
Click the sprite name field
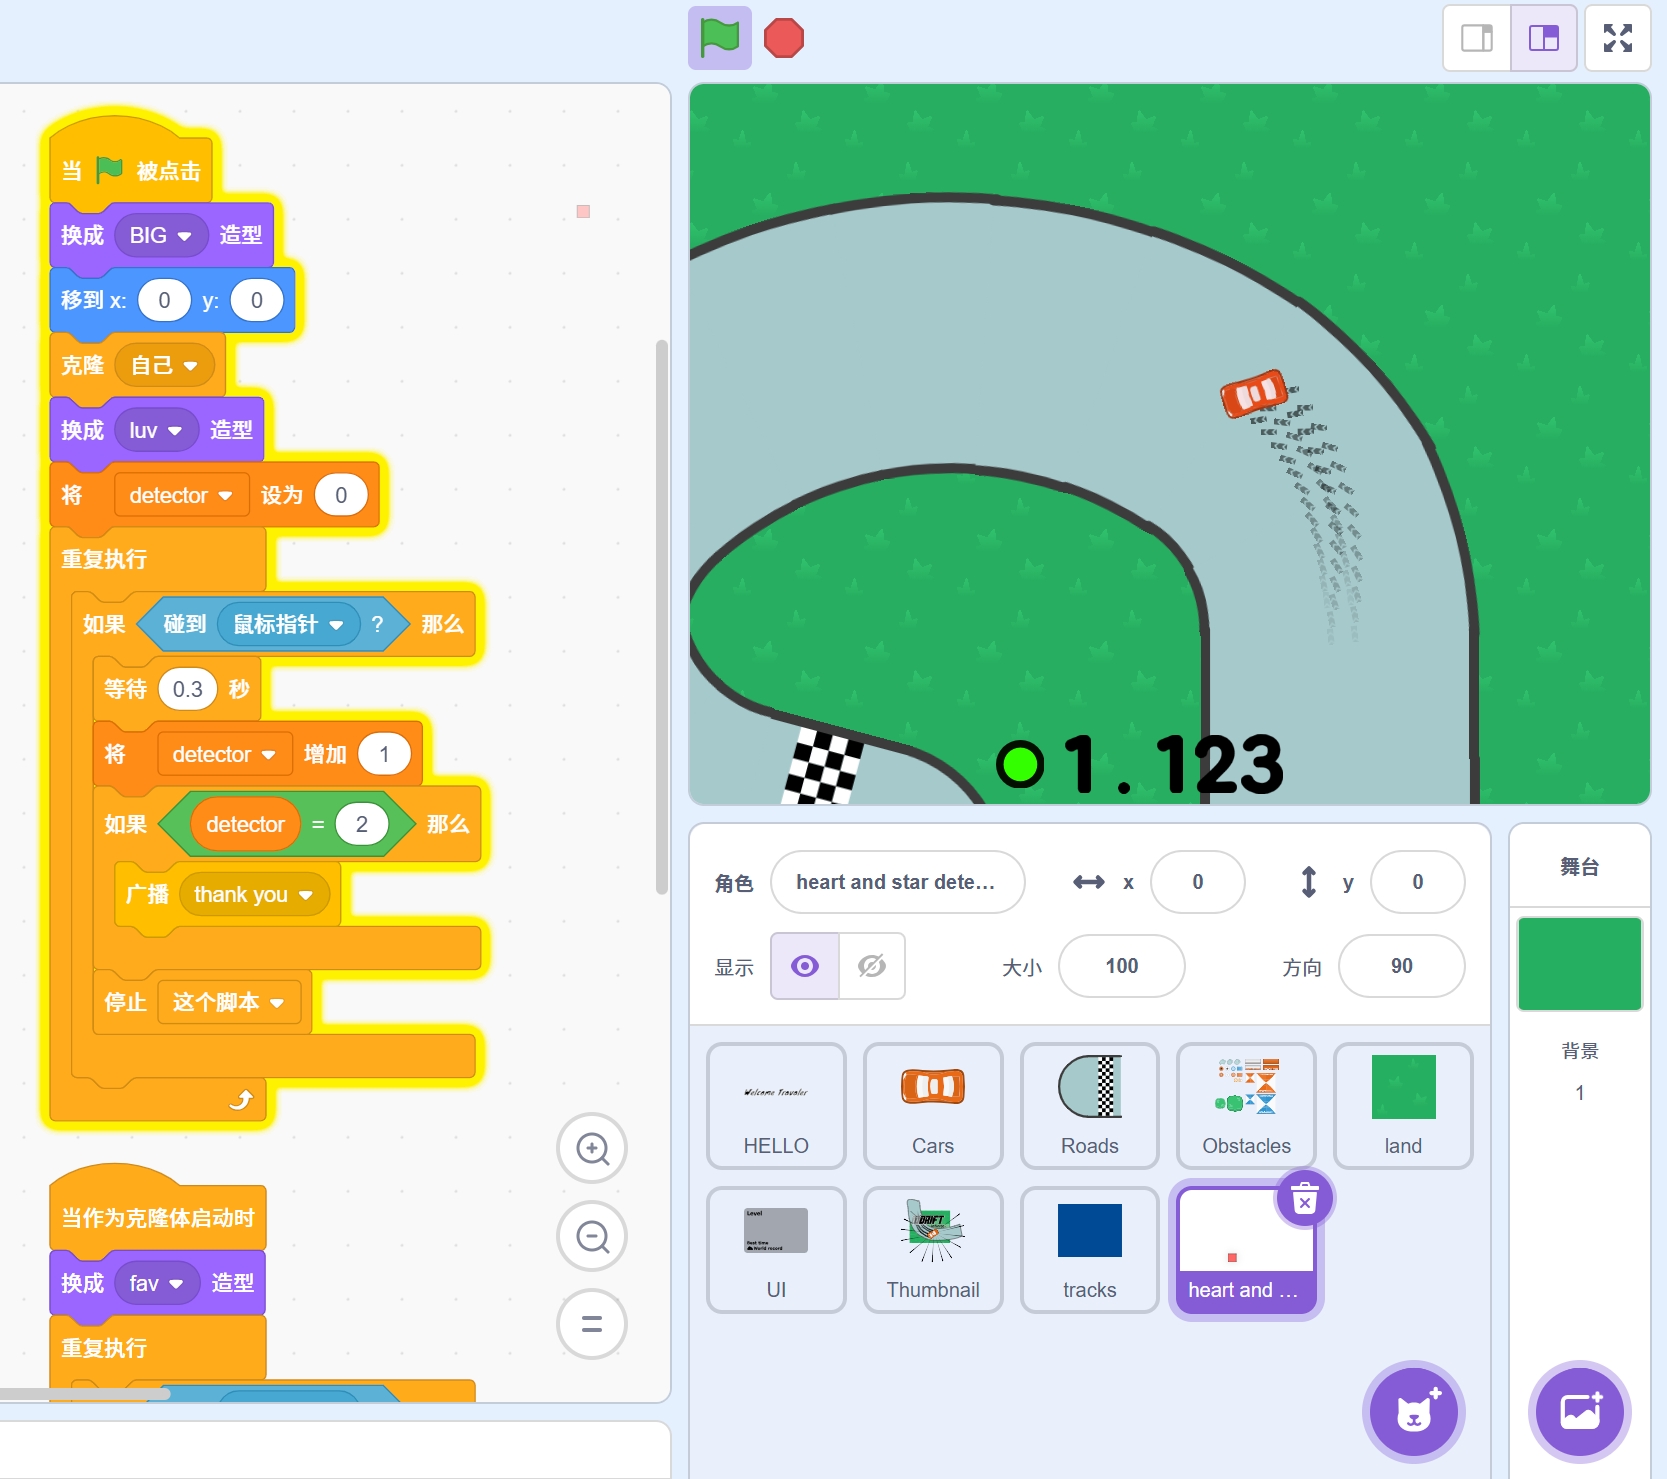point(897,882)
